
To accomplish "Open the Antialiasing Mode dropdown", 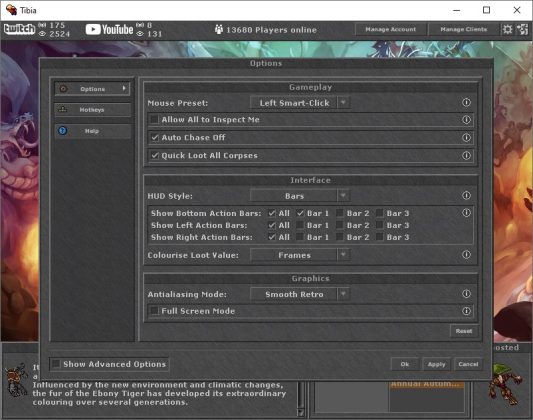I will tap(300, 294).
